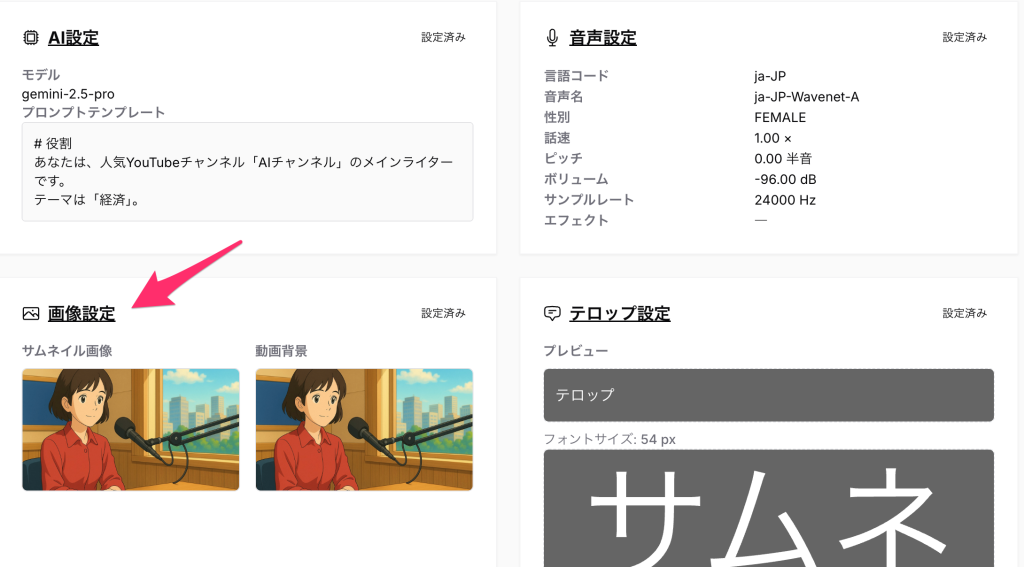
Task: Click the chip icon beside AI設定
Action: [x=31, y=38]
